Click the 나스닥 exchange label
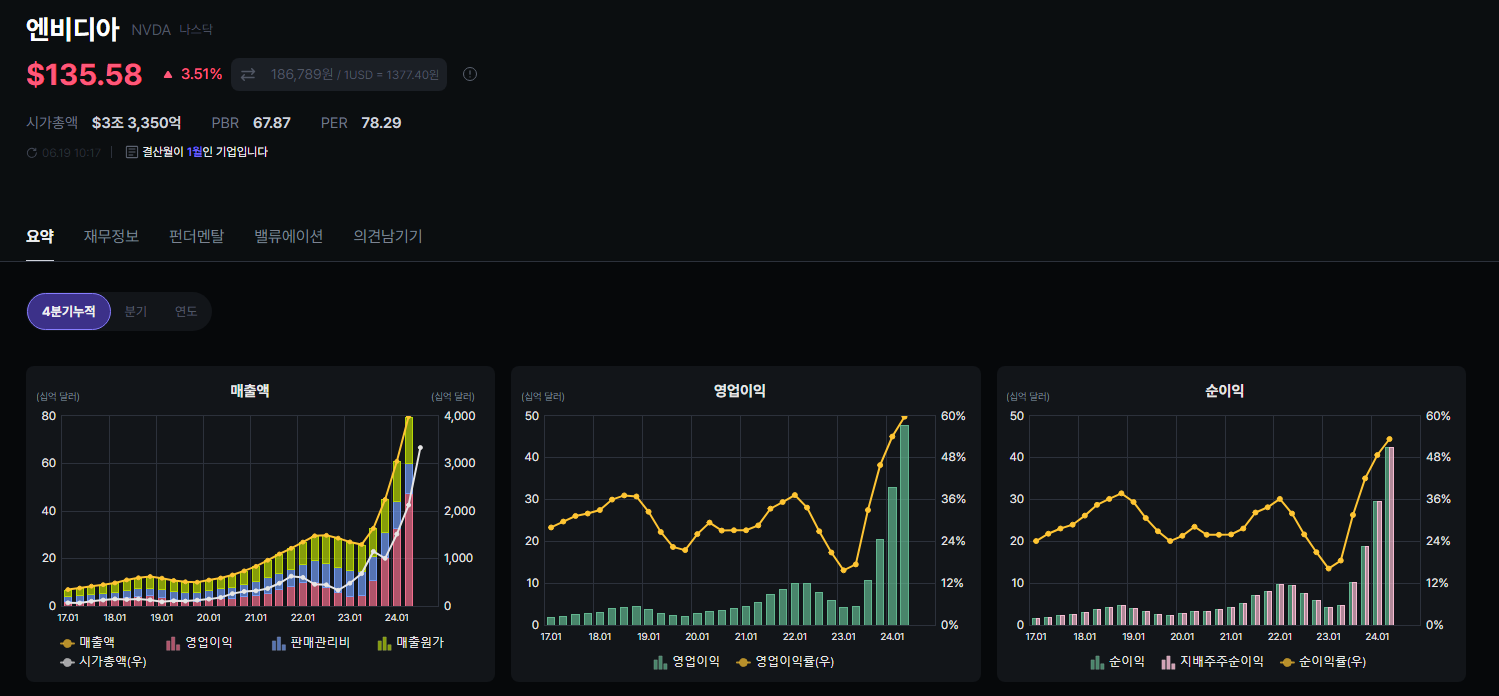 (x=196, y=31)
